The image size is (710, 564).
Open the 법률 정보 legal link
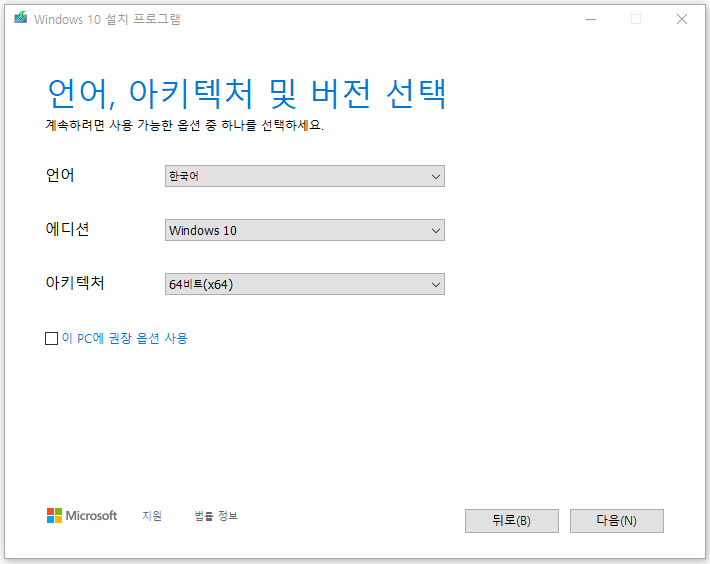point(216,516)
